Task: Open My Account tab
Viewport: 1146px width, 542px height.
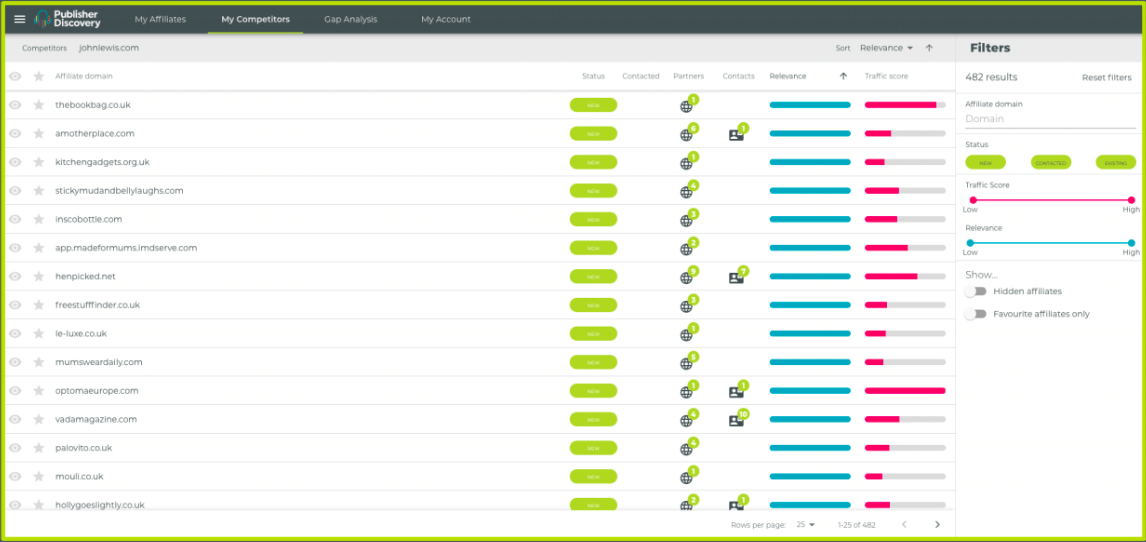Action: pos(446,19)
